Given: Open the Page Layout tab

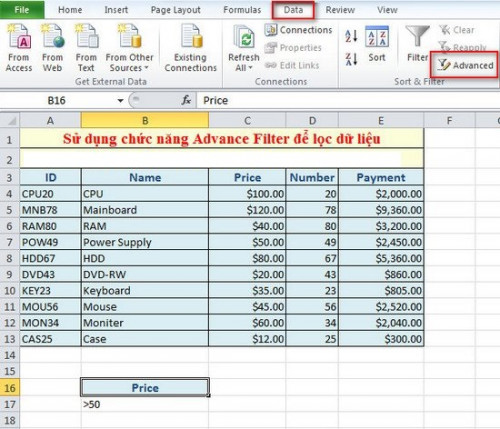Looking at the screenshot, I should [176, 10].
